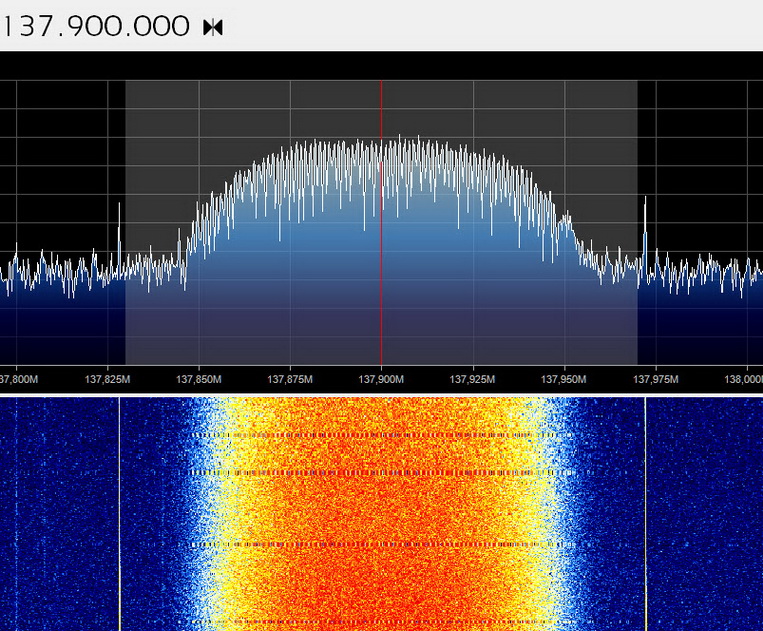763x631 pixels.
Task: Click the 137,875M frequency axis label
Action: click(x=290, y=379)
